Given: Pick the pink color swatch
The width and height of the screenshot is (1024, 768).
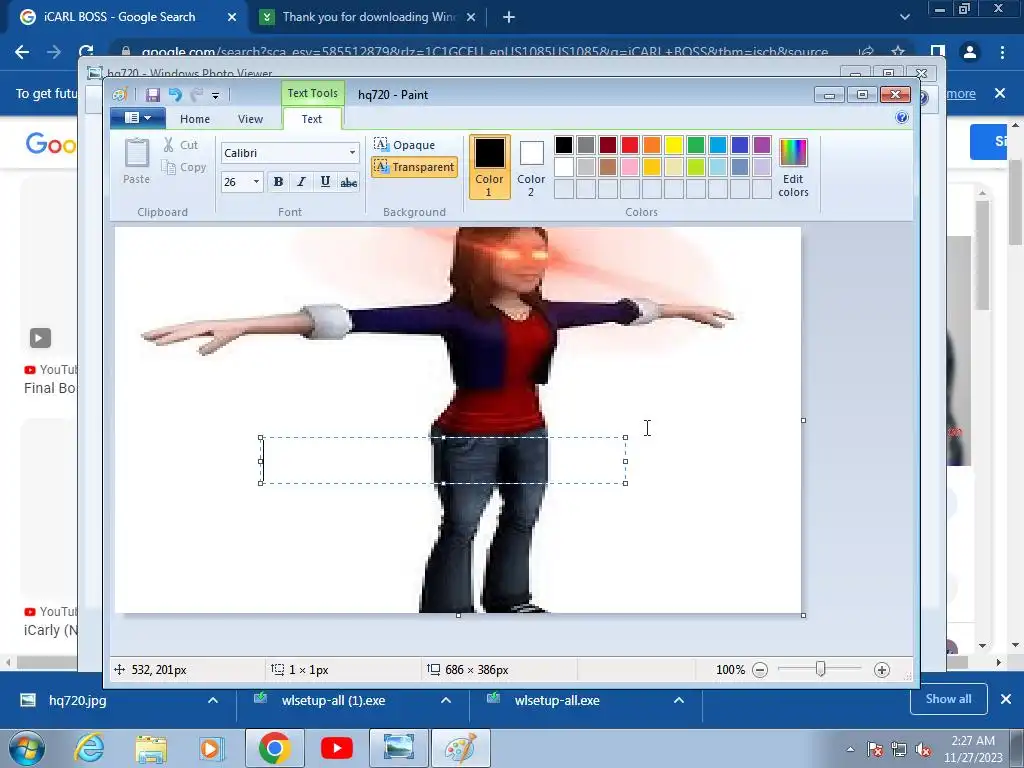Looking at the screenshot, I should click(x=630, y=167).
